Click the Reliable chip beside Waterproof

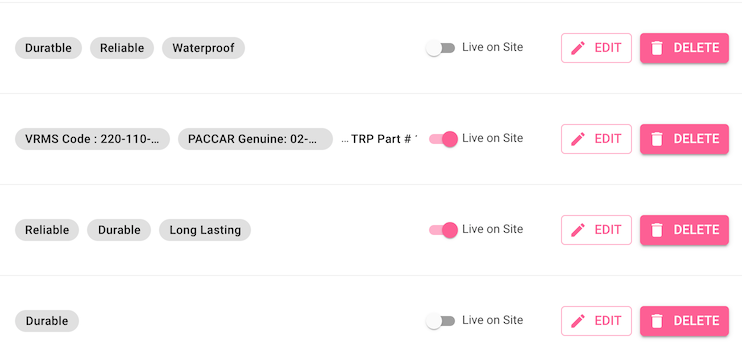click(122, 48)
